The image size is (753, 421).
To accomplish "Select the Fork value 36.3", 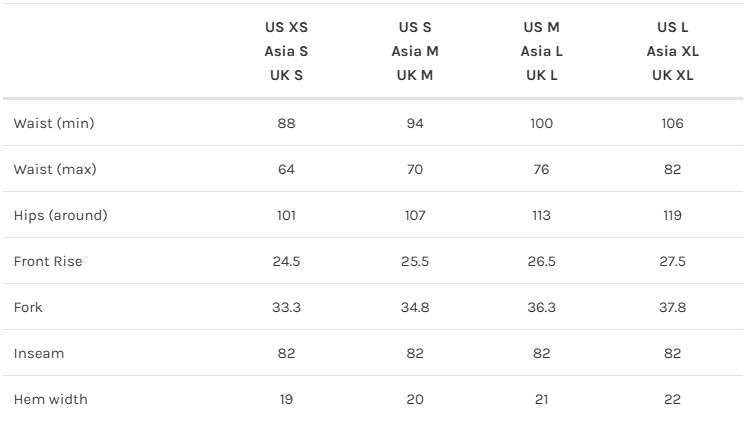I will pyautogui.click(x=542, y=307).
